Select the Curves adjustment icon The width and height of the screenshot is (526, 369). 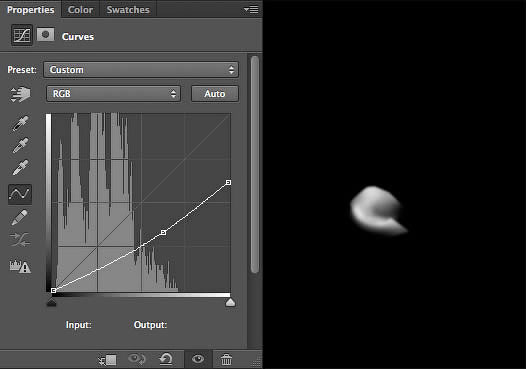[22, 35]
